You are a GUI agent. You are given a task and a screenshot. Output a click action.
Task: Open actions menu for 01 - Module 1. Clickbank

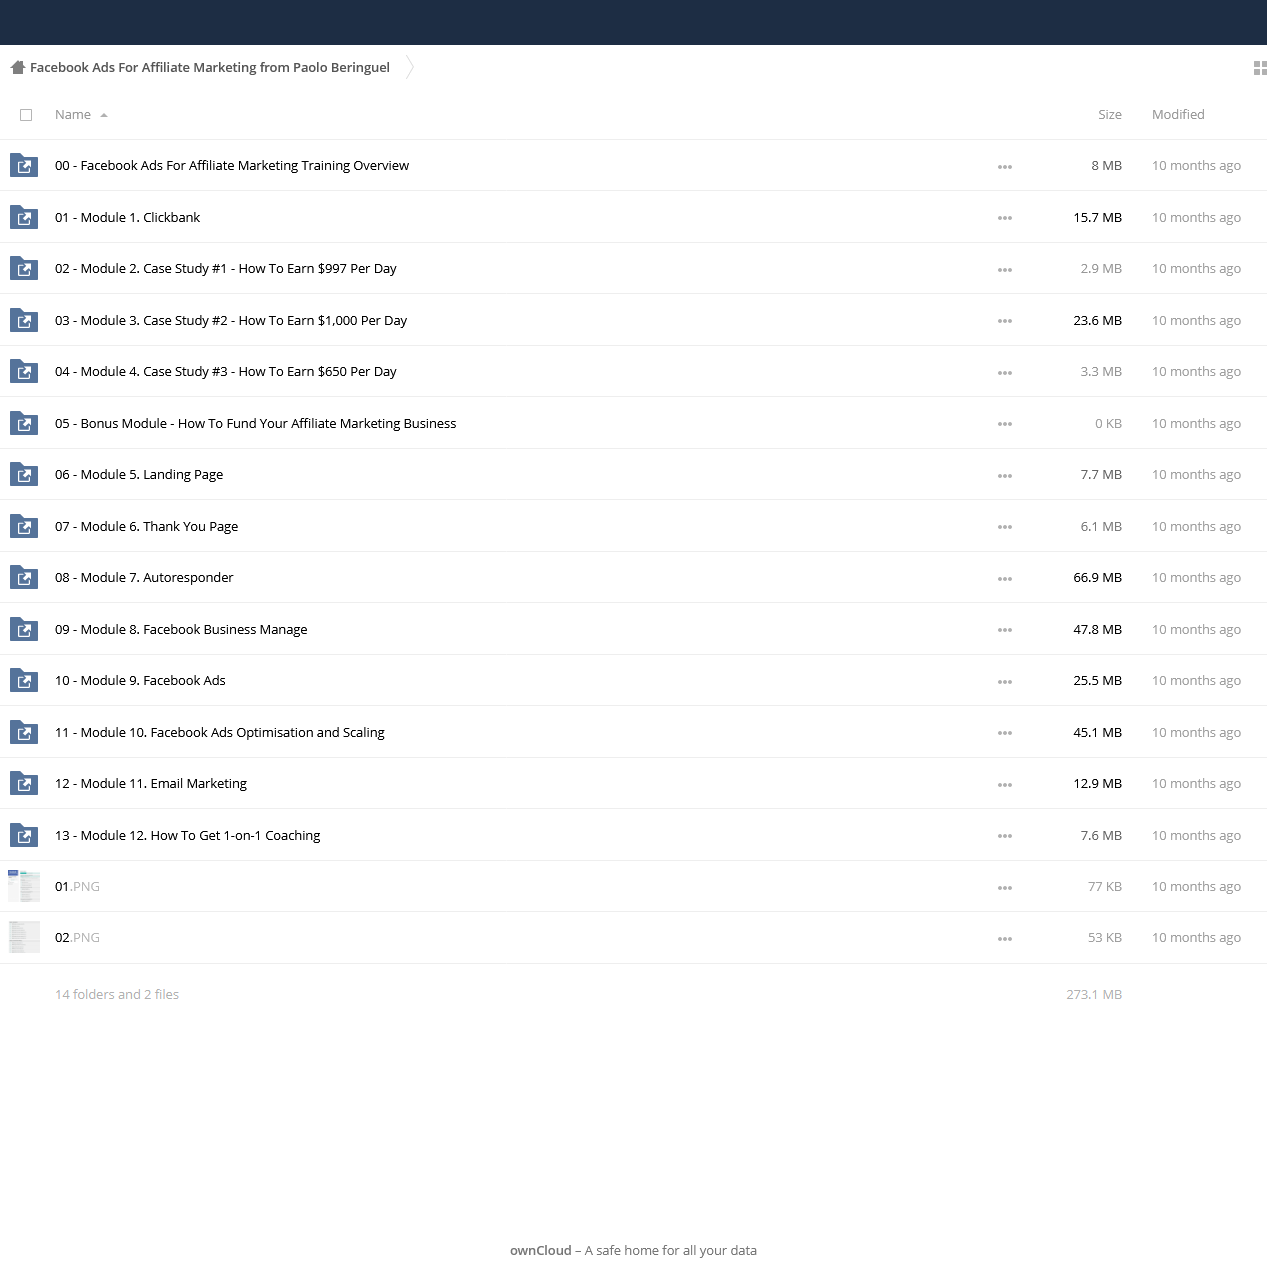point(1005,218)
